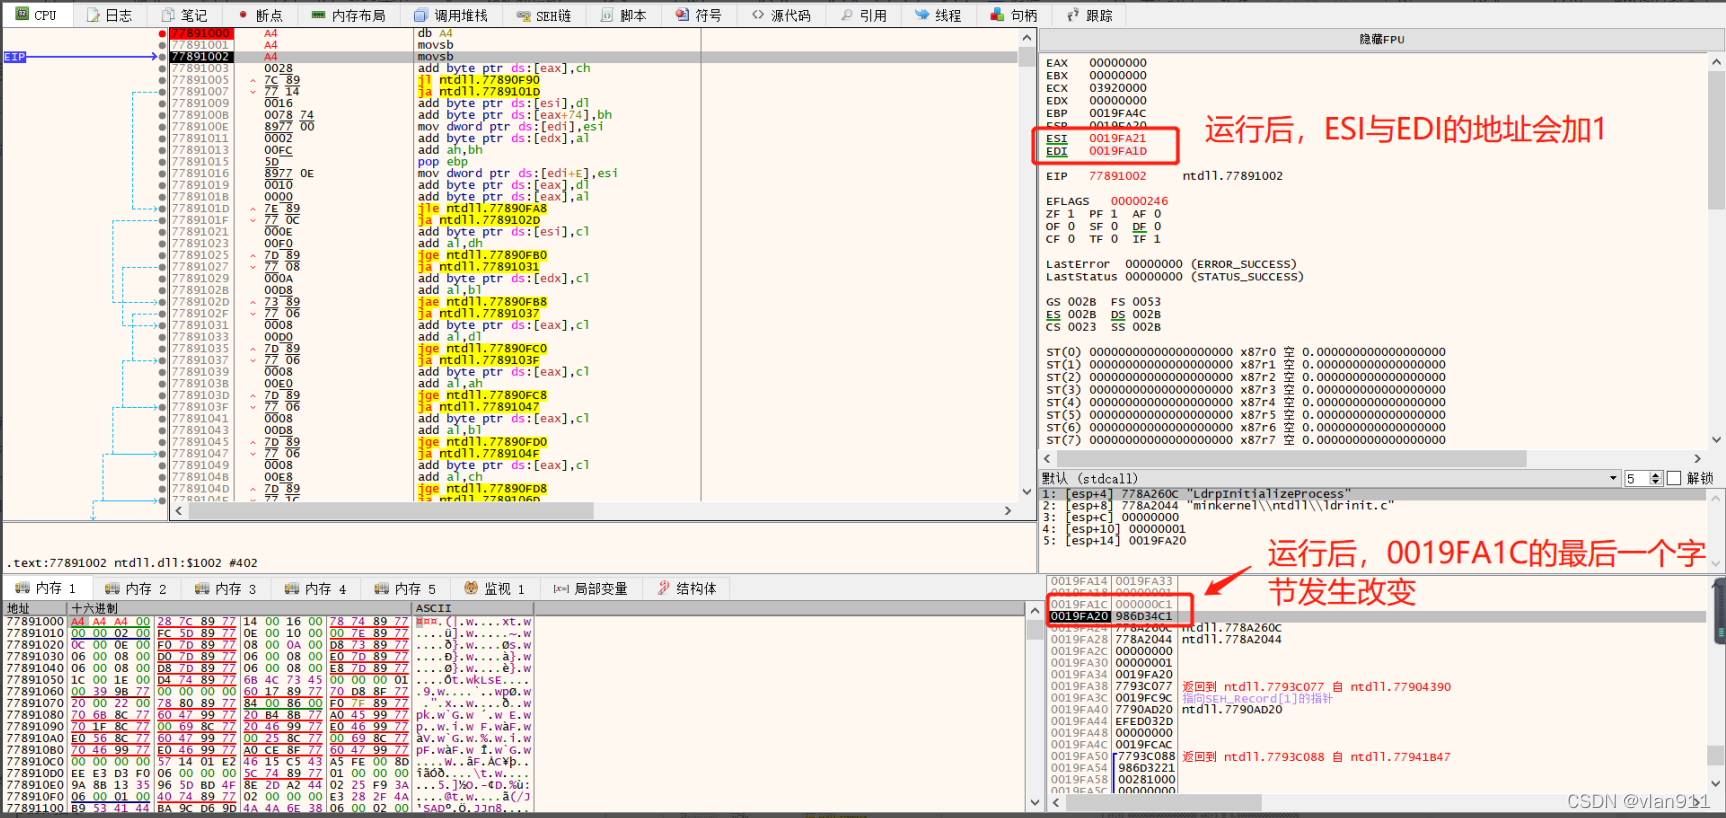The width and height of the screenshot is (1726, 818).
Task: Click the 地址 address column header
Action: tap(35, 608)
